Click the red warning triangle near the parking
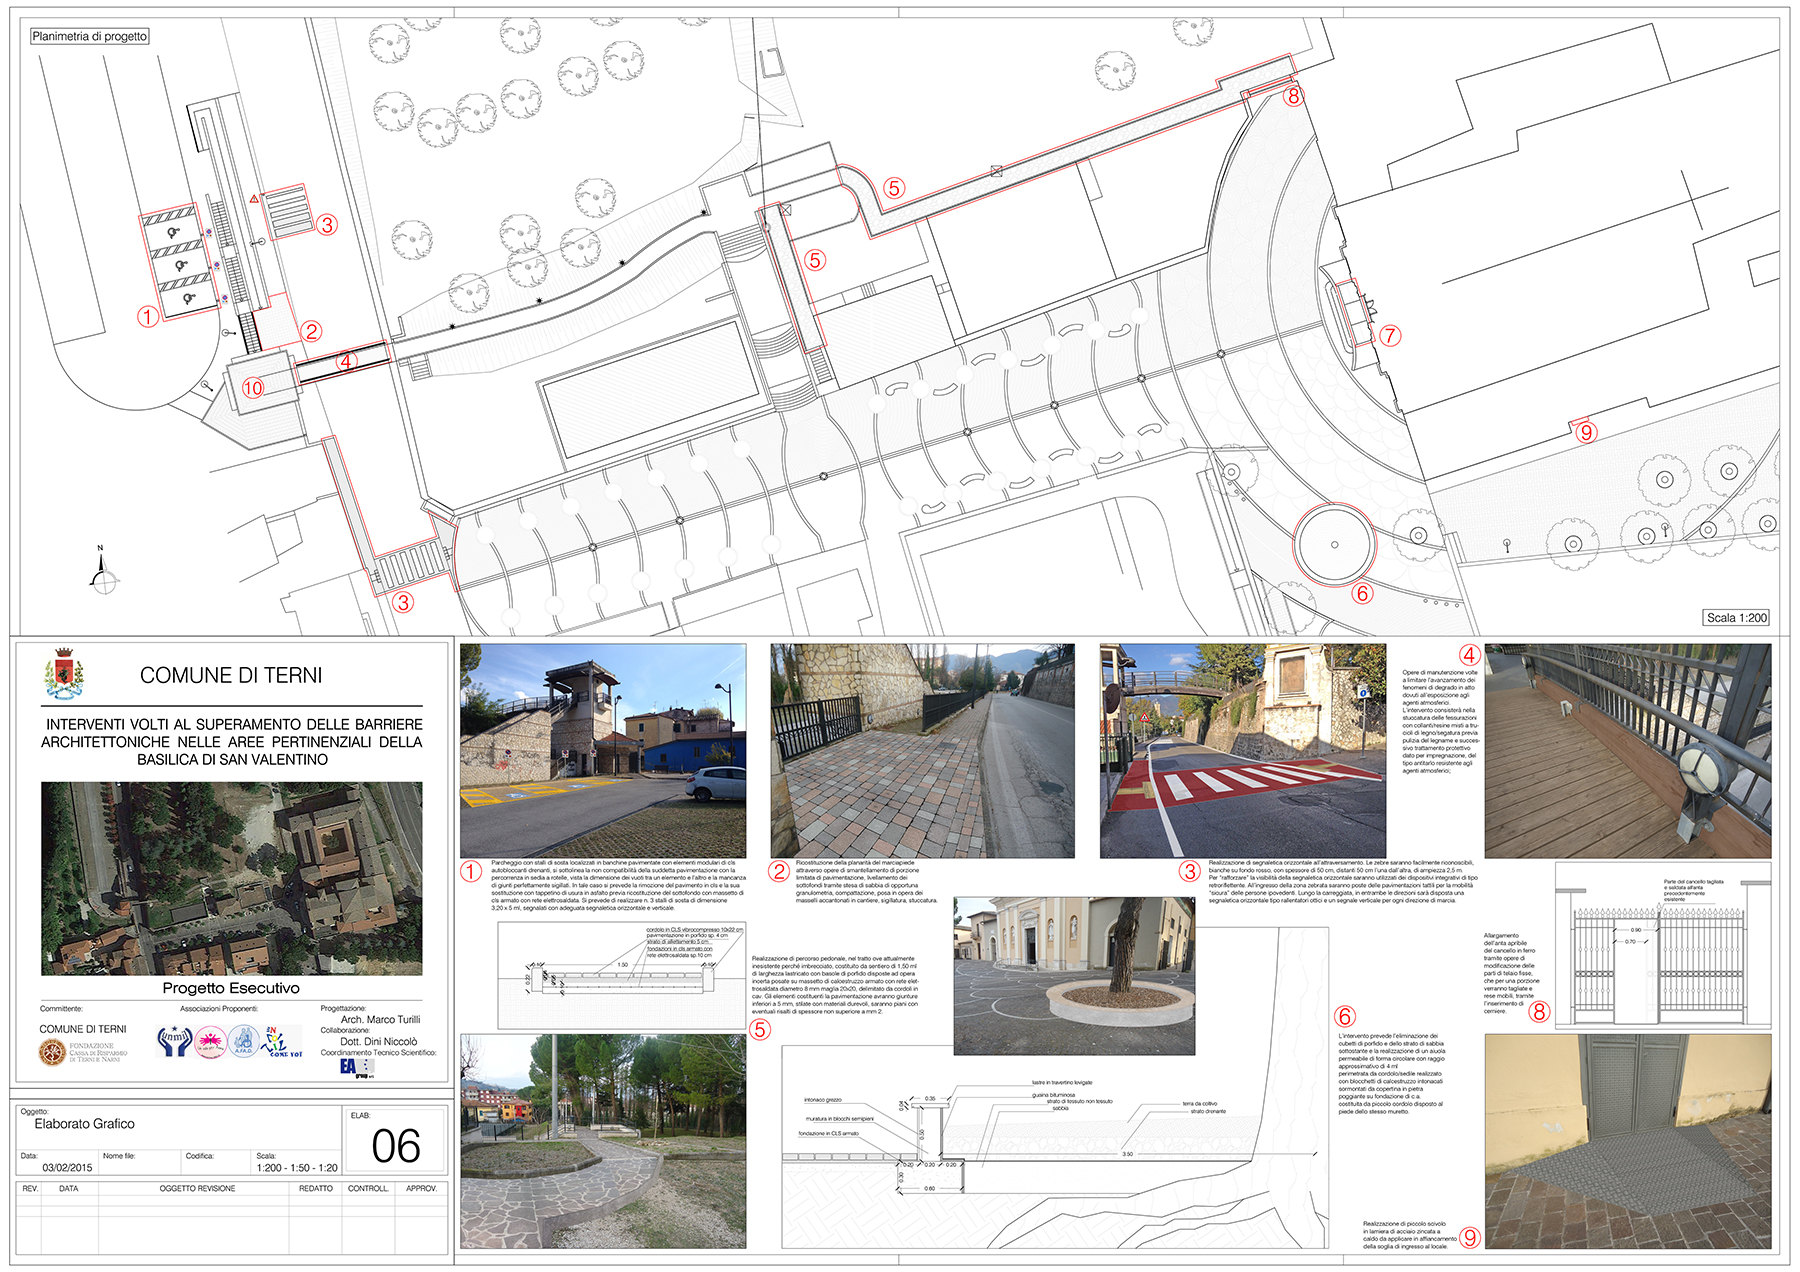 point(255,199)
